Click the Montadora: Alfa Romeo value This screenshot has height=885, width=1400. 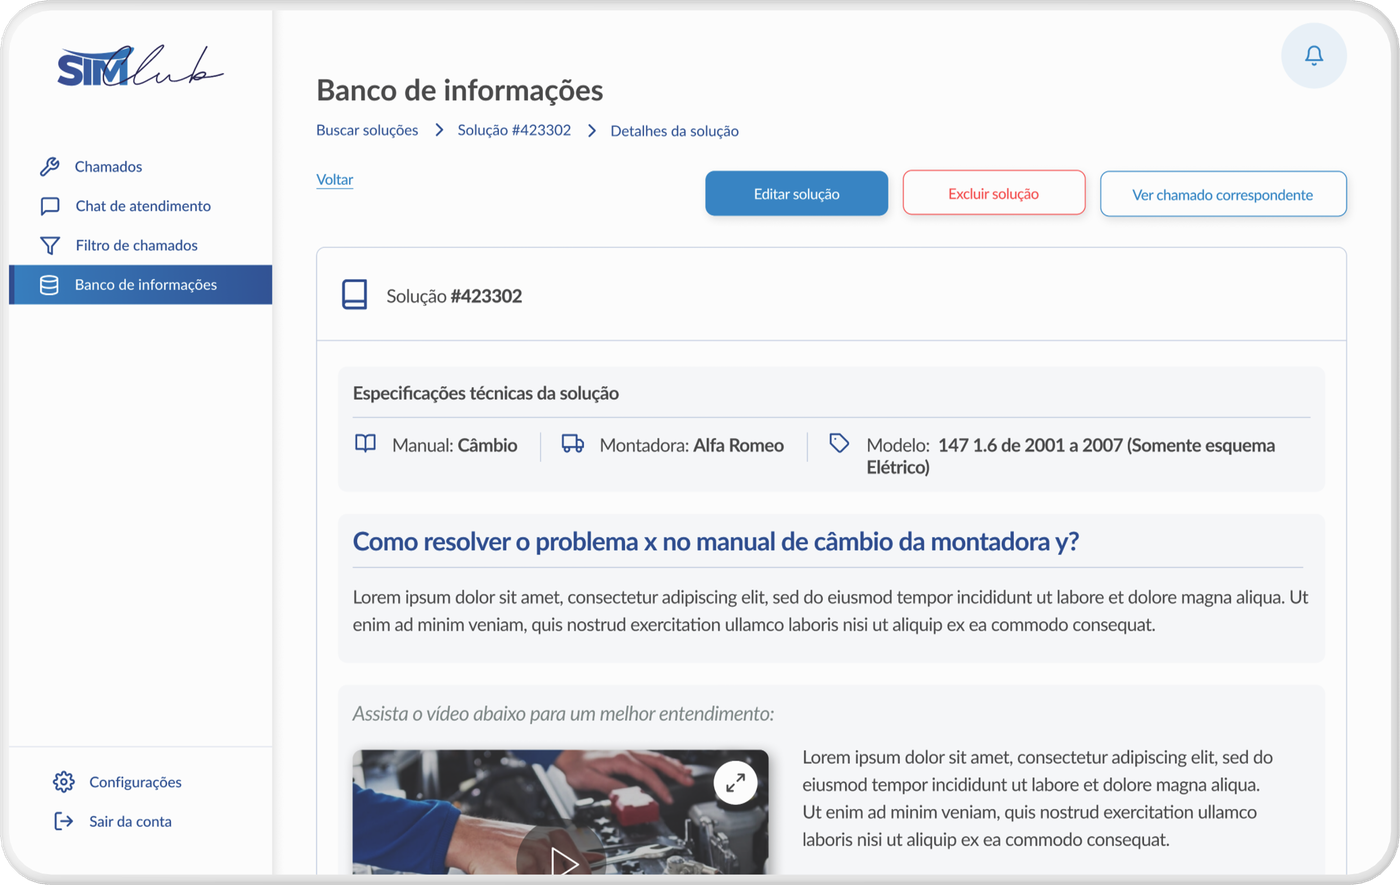[x=692, y=445]
